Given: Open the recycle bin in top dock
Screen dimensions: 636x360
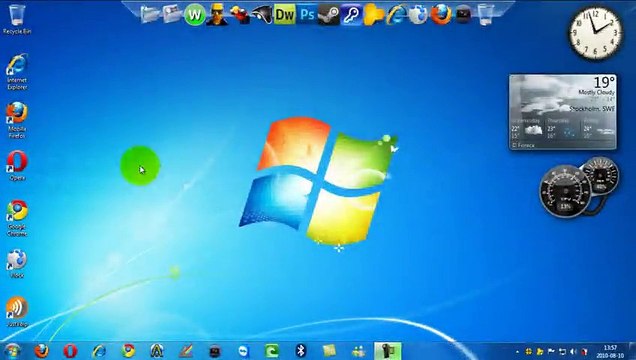Looking at the screenshot, I should 486,15.
